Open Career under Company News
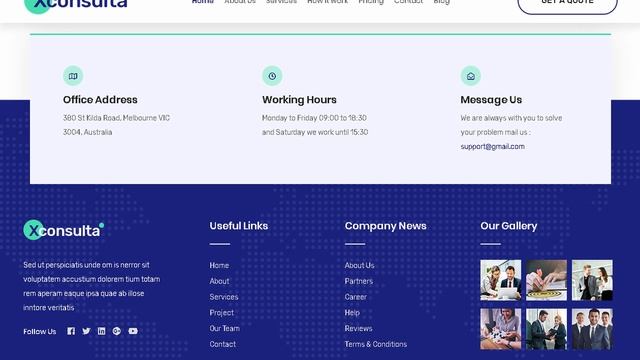Screen dimensions: 640x360 pyautogui.click(x=356, y=297)
